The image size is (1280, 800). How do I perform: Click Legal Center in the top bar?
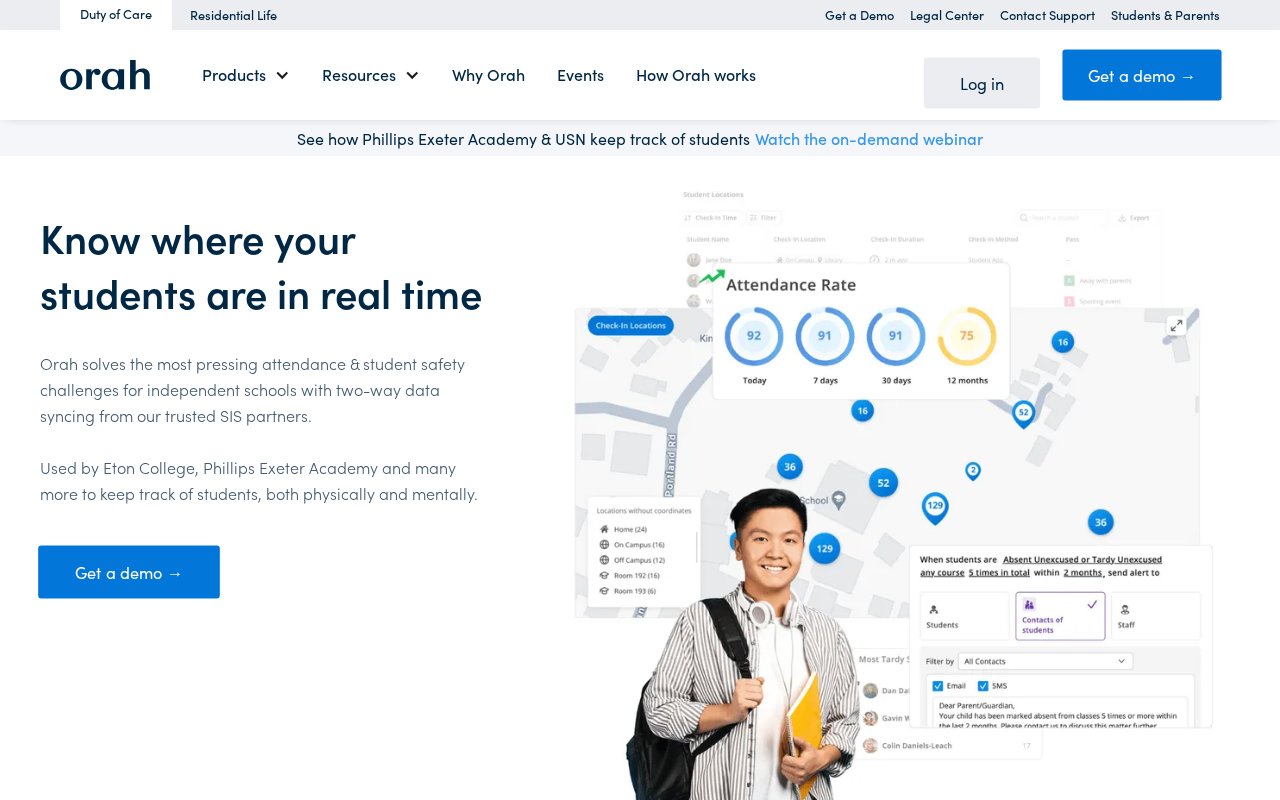[947, 15]
